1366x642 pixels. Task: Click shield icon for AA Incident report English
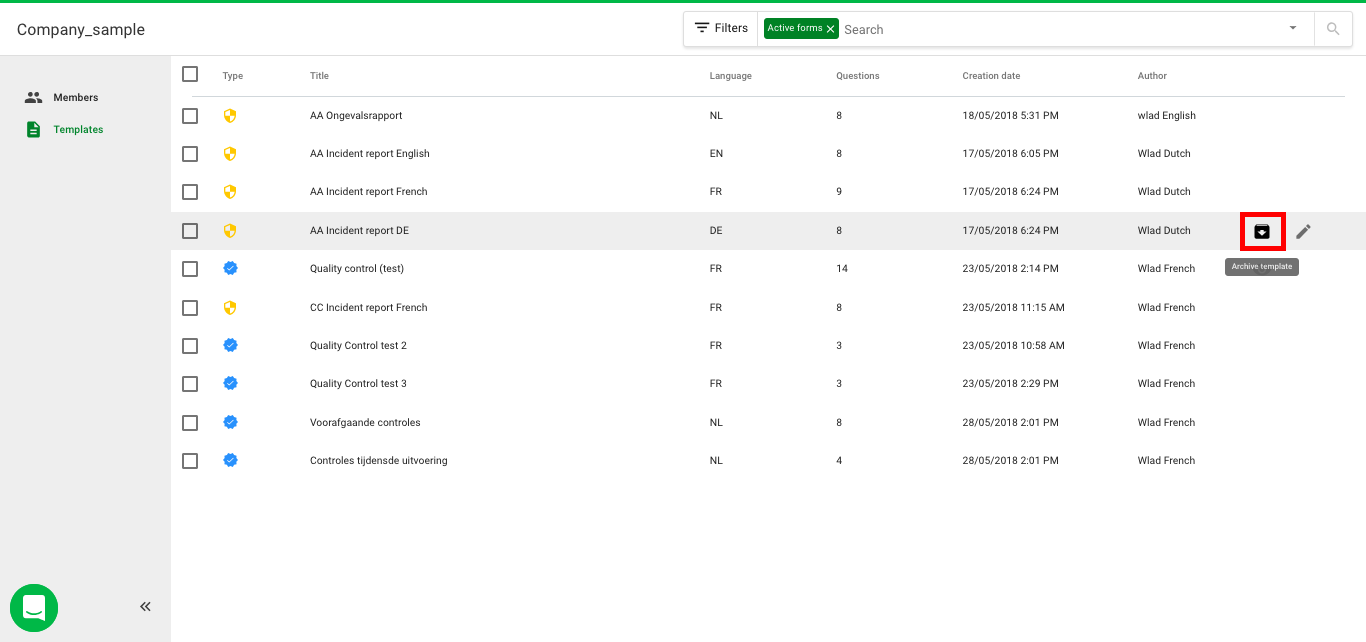[230, 154]
